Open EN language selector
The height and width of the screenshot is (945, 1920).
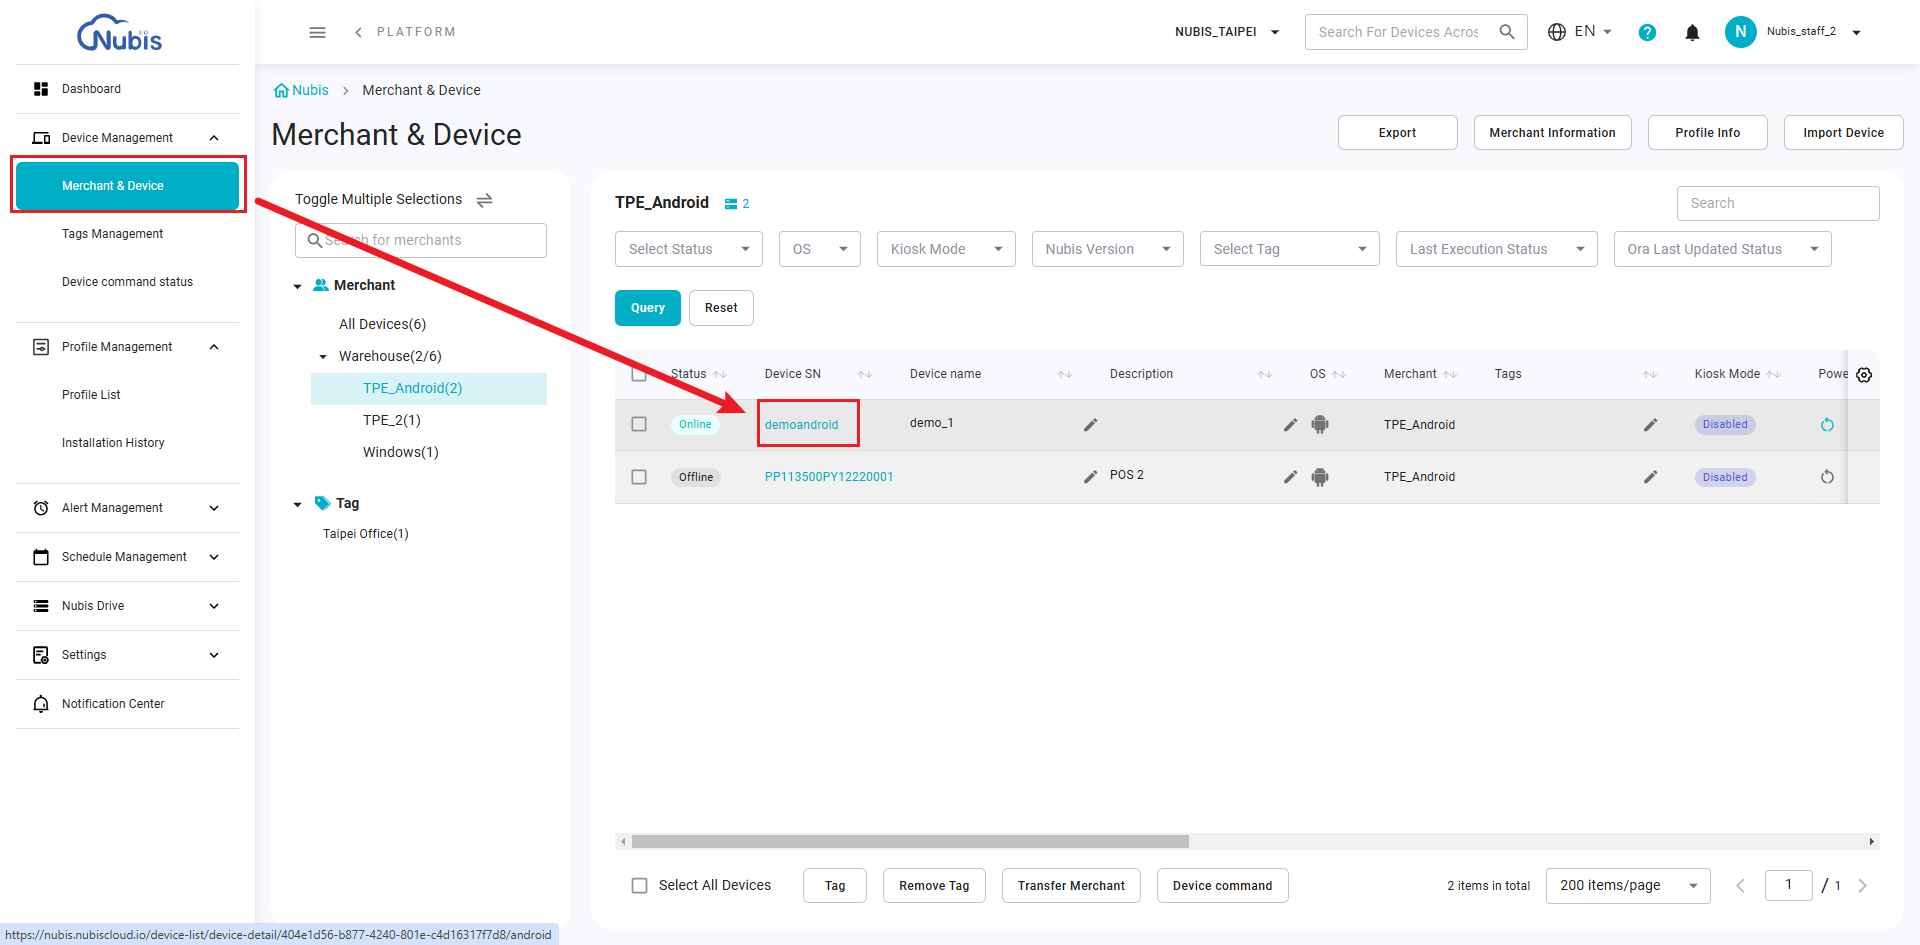[1580, 32]
